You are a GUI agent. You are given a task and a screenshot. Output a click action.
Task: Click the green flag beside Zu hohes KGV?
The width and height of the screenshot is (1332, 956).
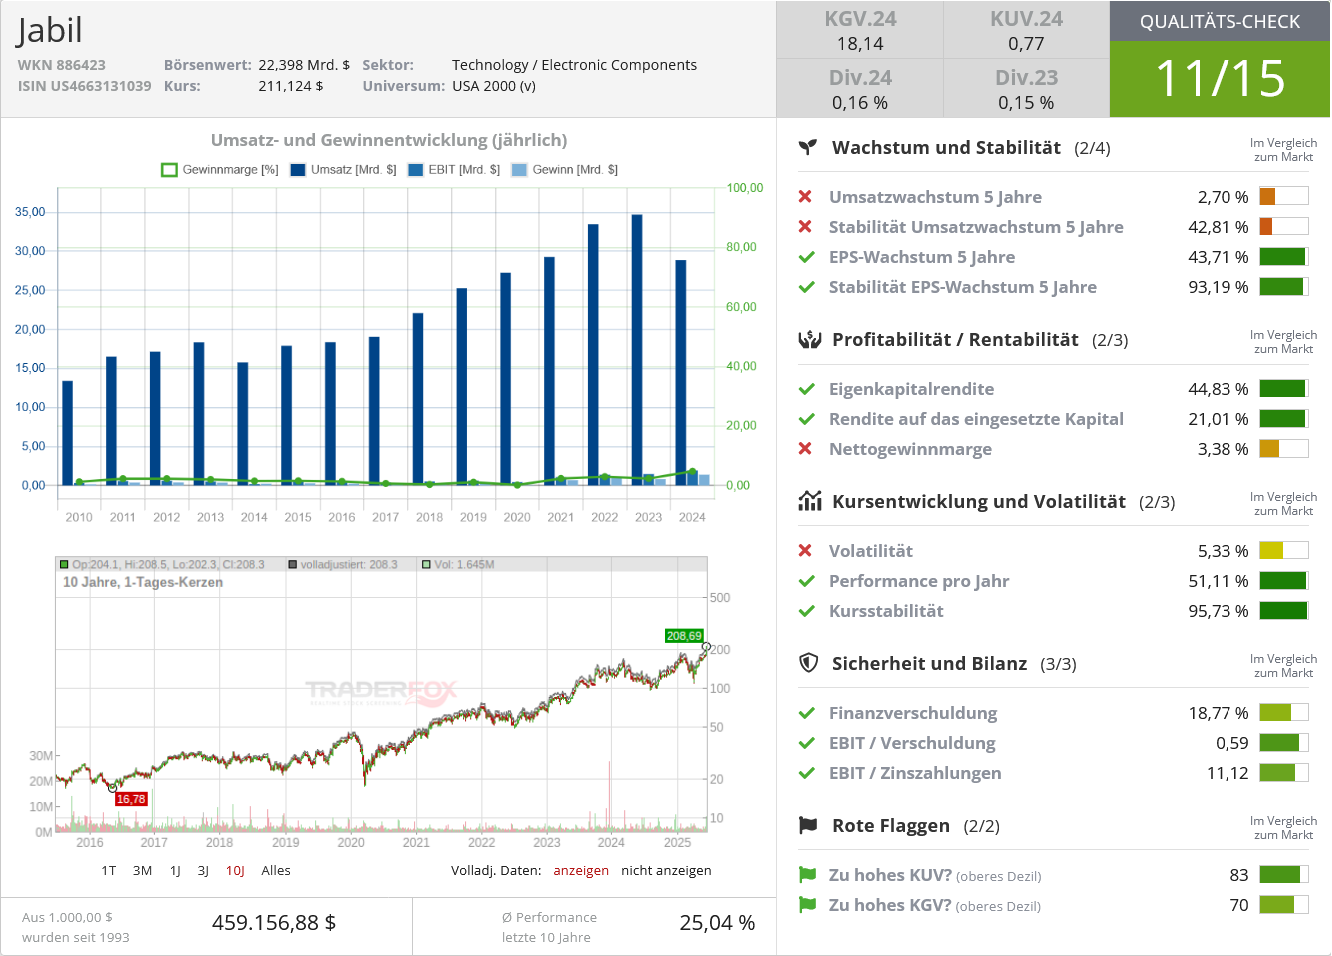pyautogui.click(x=808, y=905)
